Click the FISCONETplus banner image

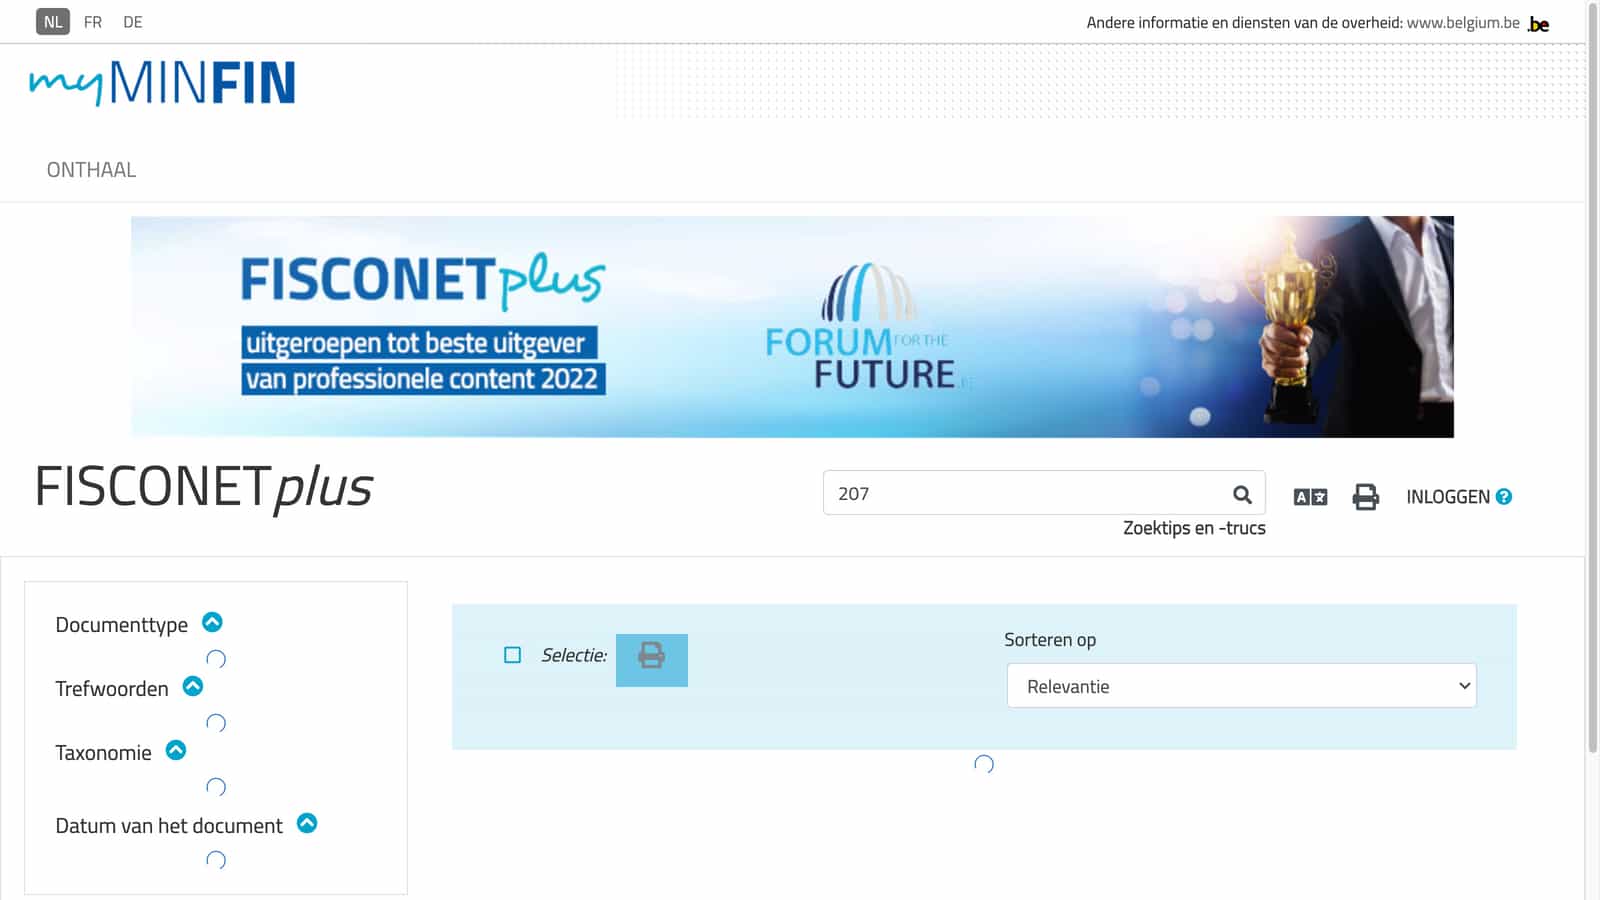(792, 326)
